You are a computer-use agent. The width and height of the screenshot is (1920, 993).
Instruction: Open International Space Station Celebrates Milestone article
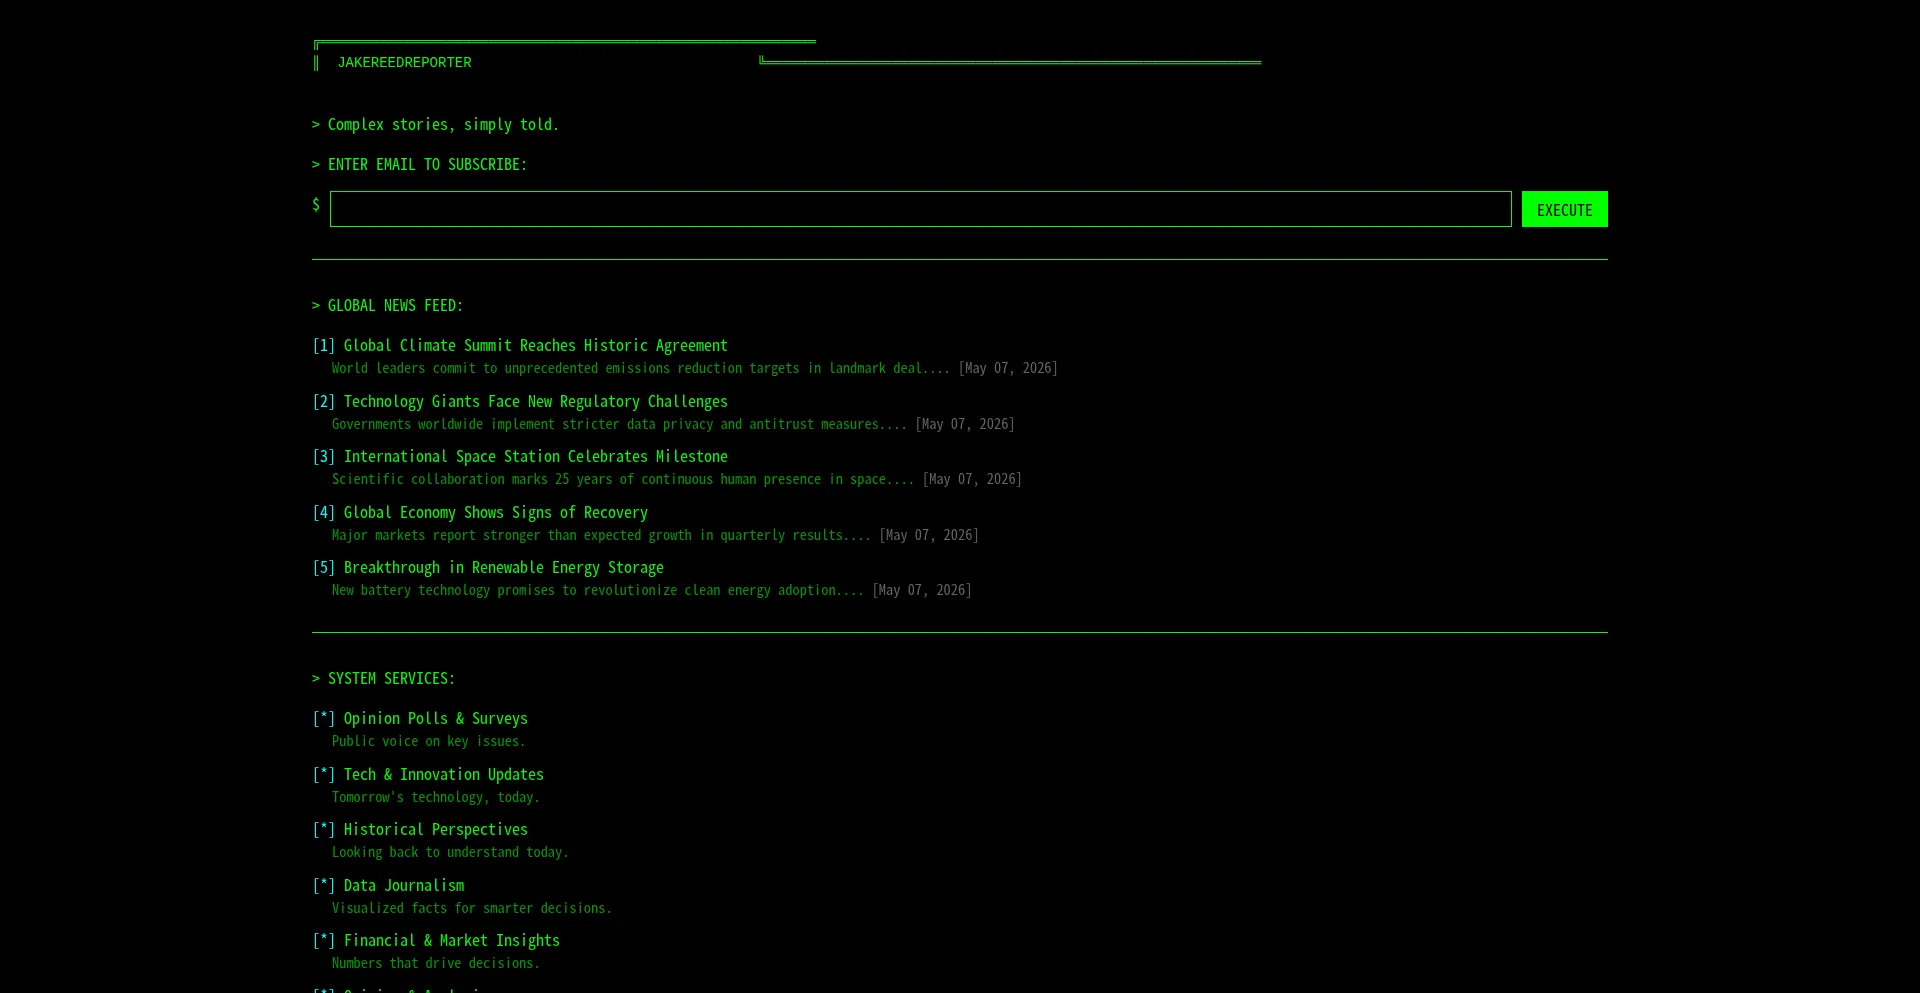coord(535,456)
